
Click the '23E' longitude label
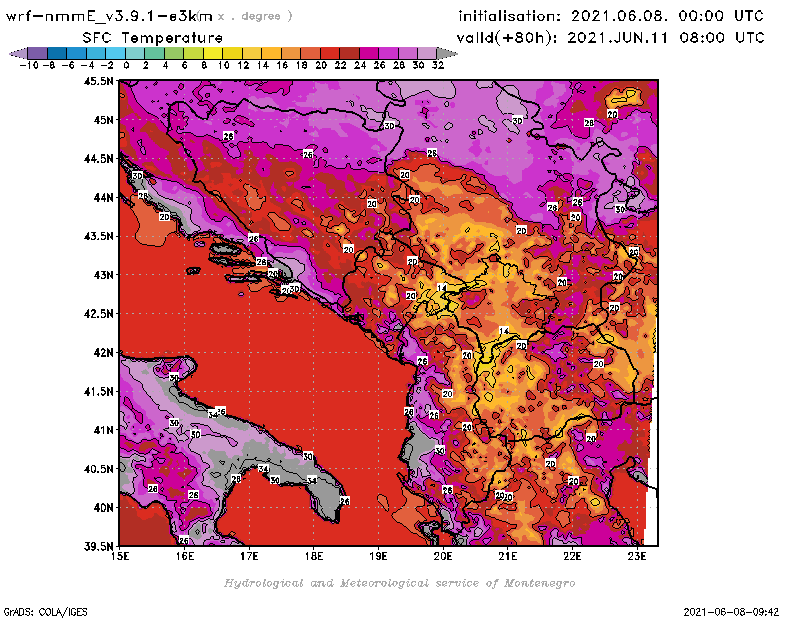[x=637, y=556]
